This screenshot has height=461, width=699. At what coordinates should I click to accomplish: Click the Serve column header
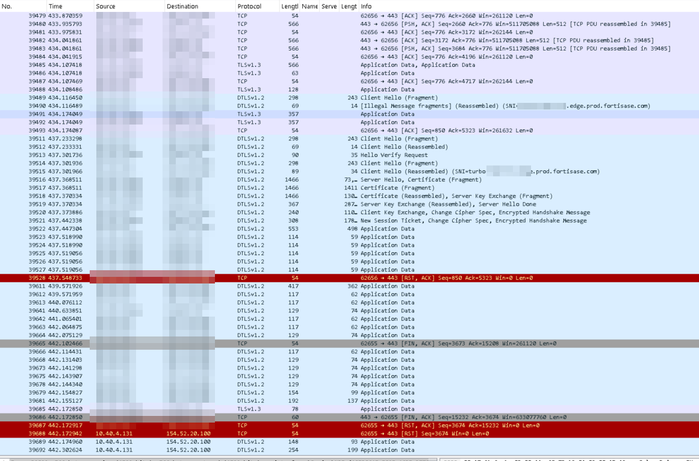[329, 6]
